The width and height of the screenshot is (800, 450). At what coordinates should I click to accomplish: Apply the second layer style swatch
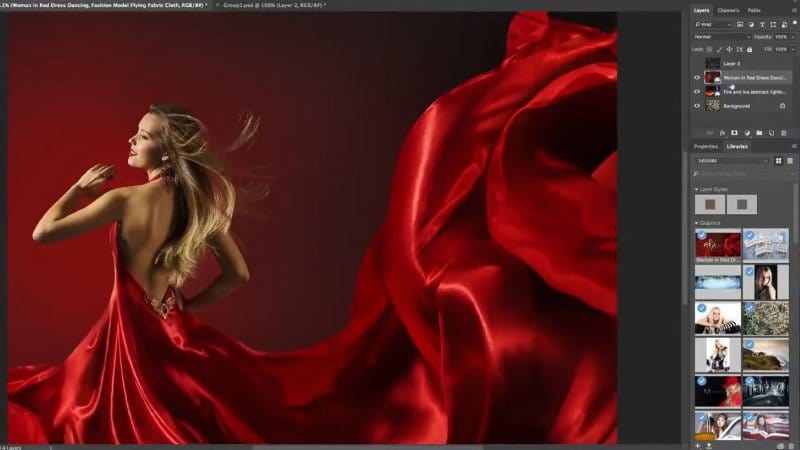click(742, 205)
